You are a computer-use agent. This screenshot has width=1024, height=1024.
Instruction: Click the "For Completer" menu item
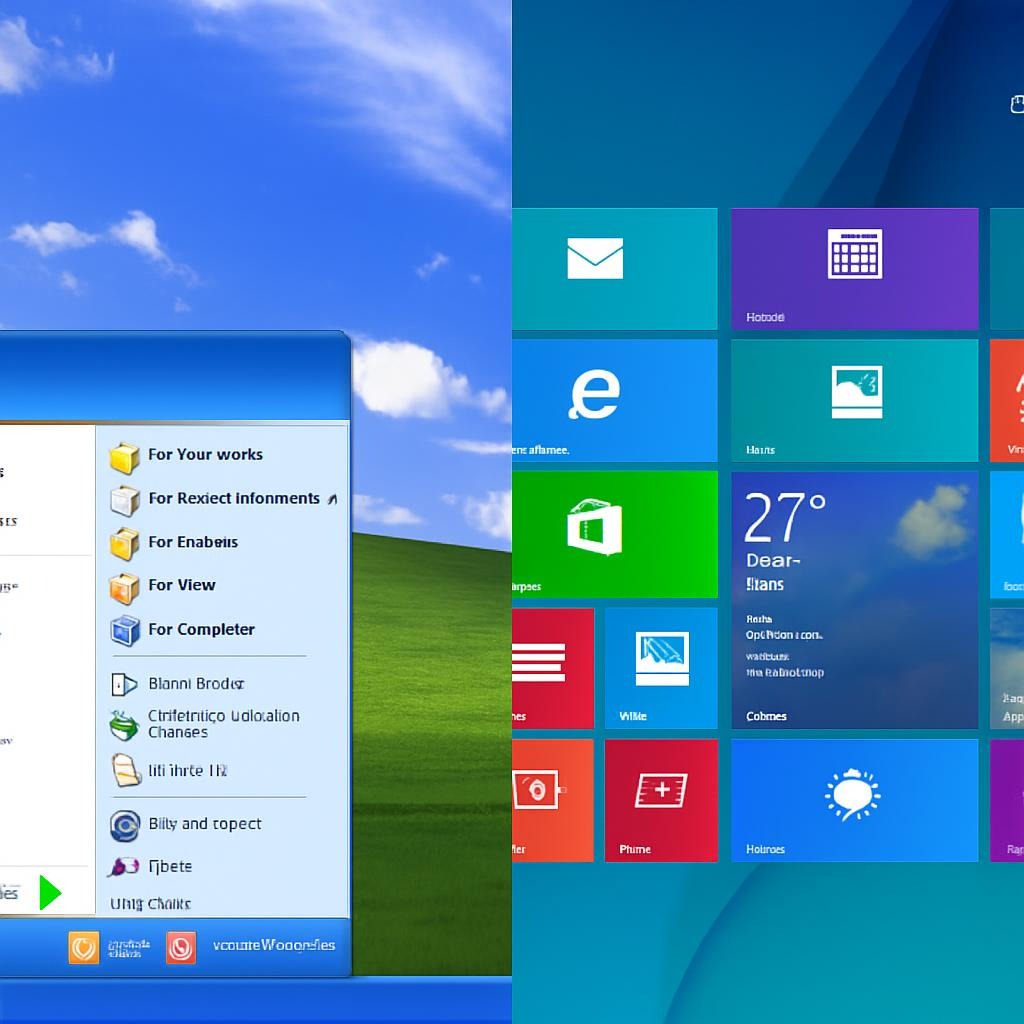(x=200, y=630)
